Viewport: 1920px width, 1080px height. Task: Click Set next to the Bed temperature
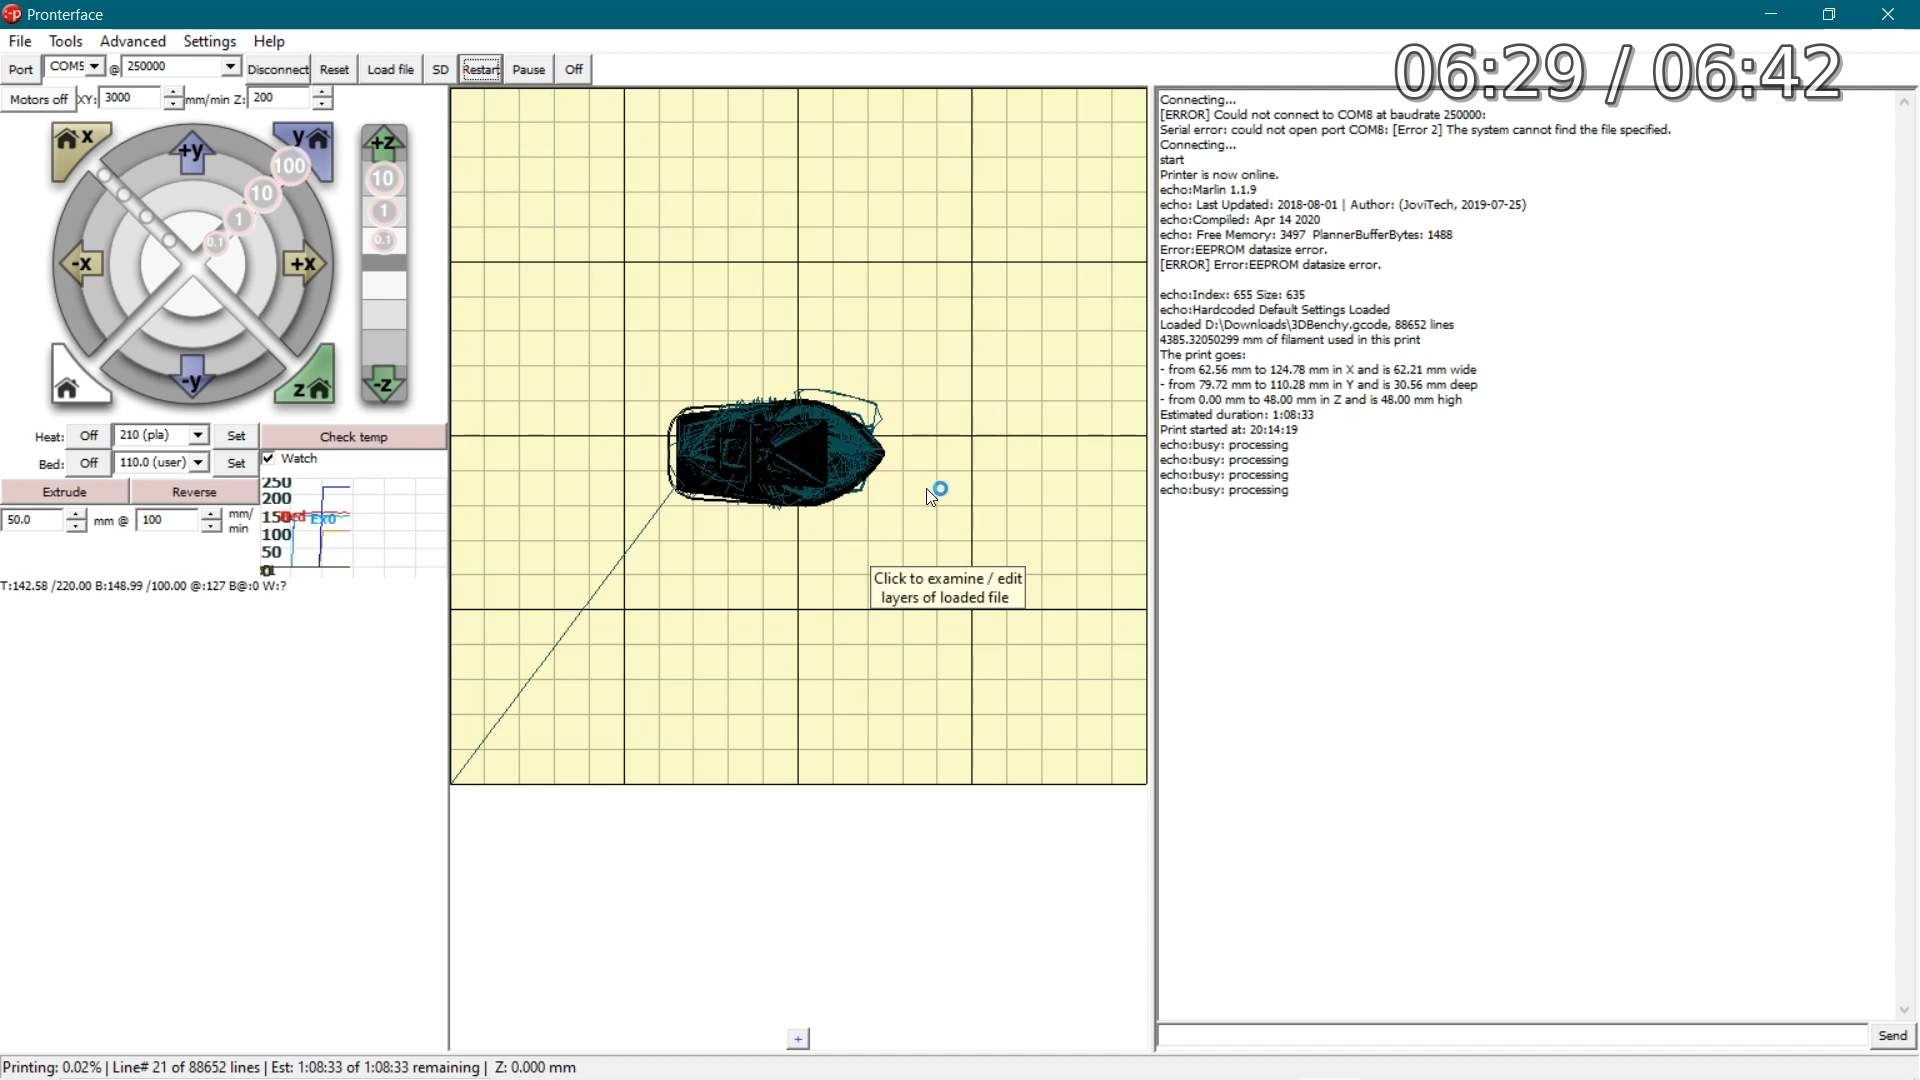(x=237, y=464)
